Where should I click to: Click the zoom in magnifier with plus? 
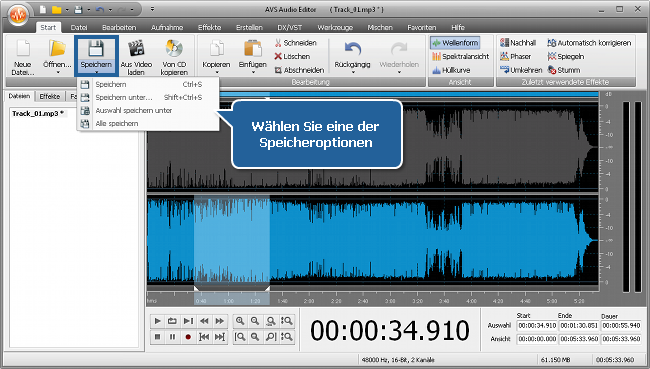pyautogui.click(x=240, y=321)
